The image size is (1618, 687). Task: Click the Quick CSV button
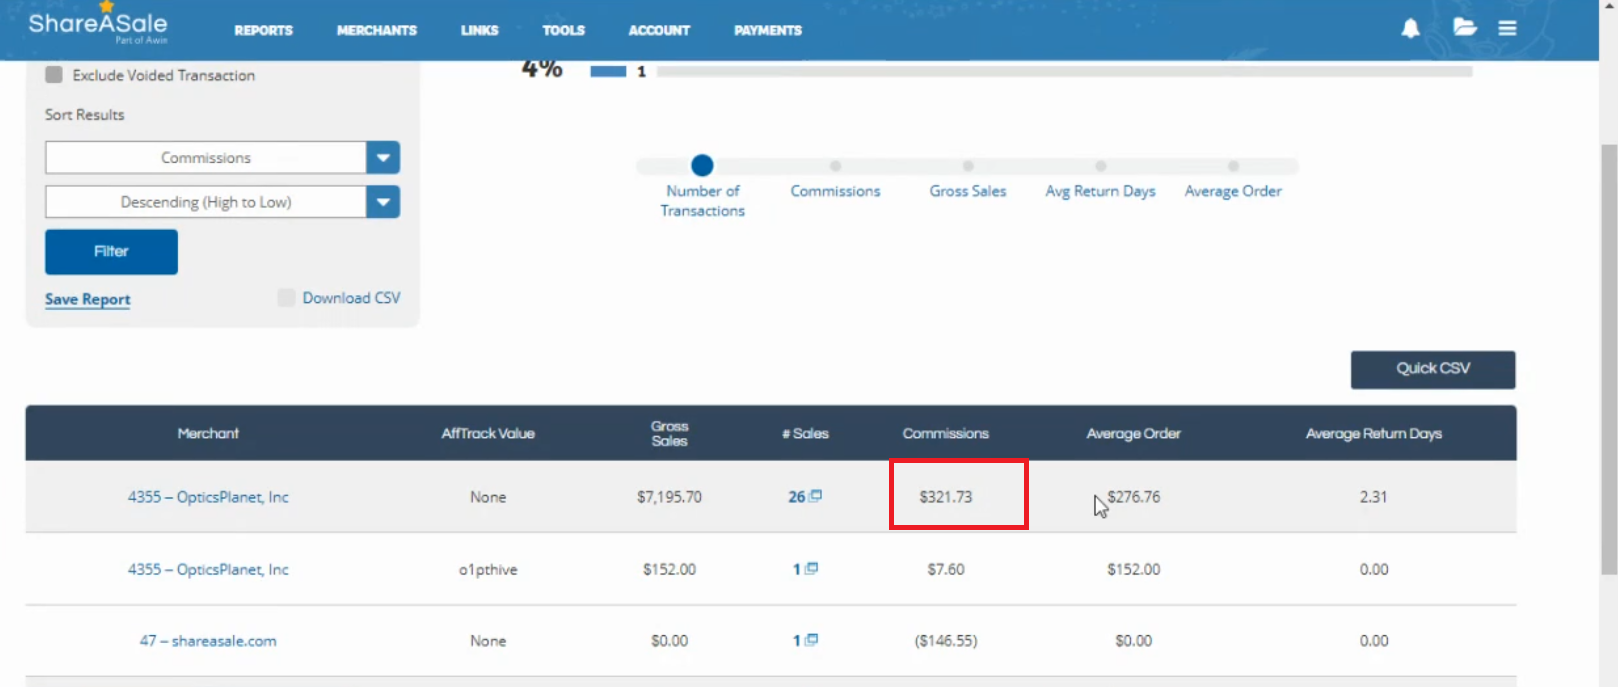click(1433, 369)
